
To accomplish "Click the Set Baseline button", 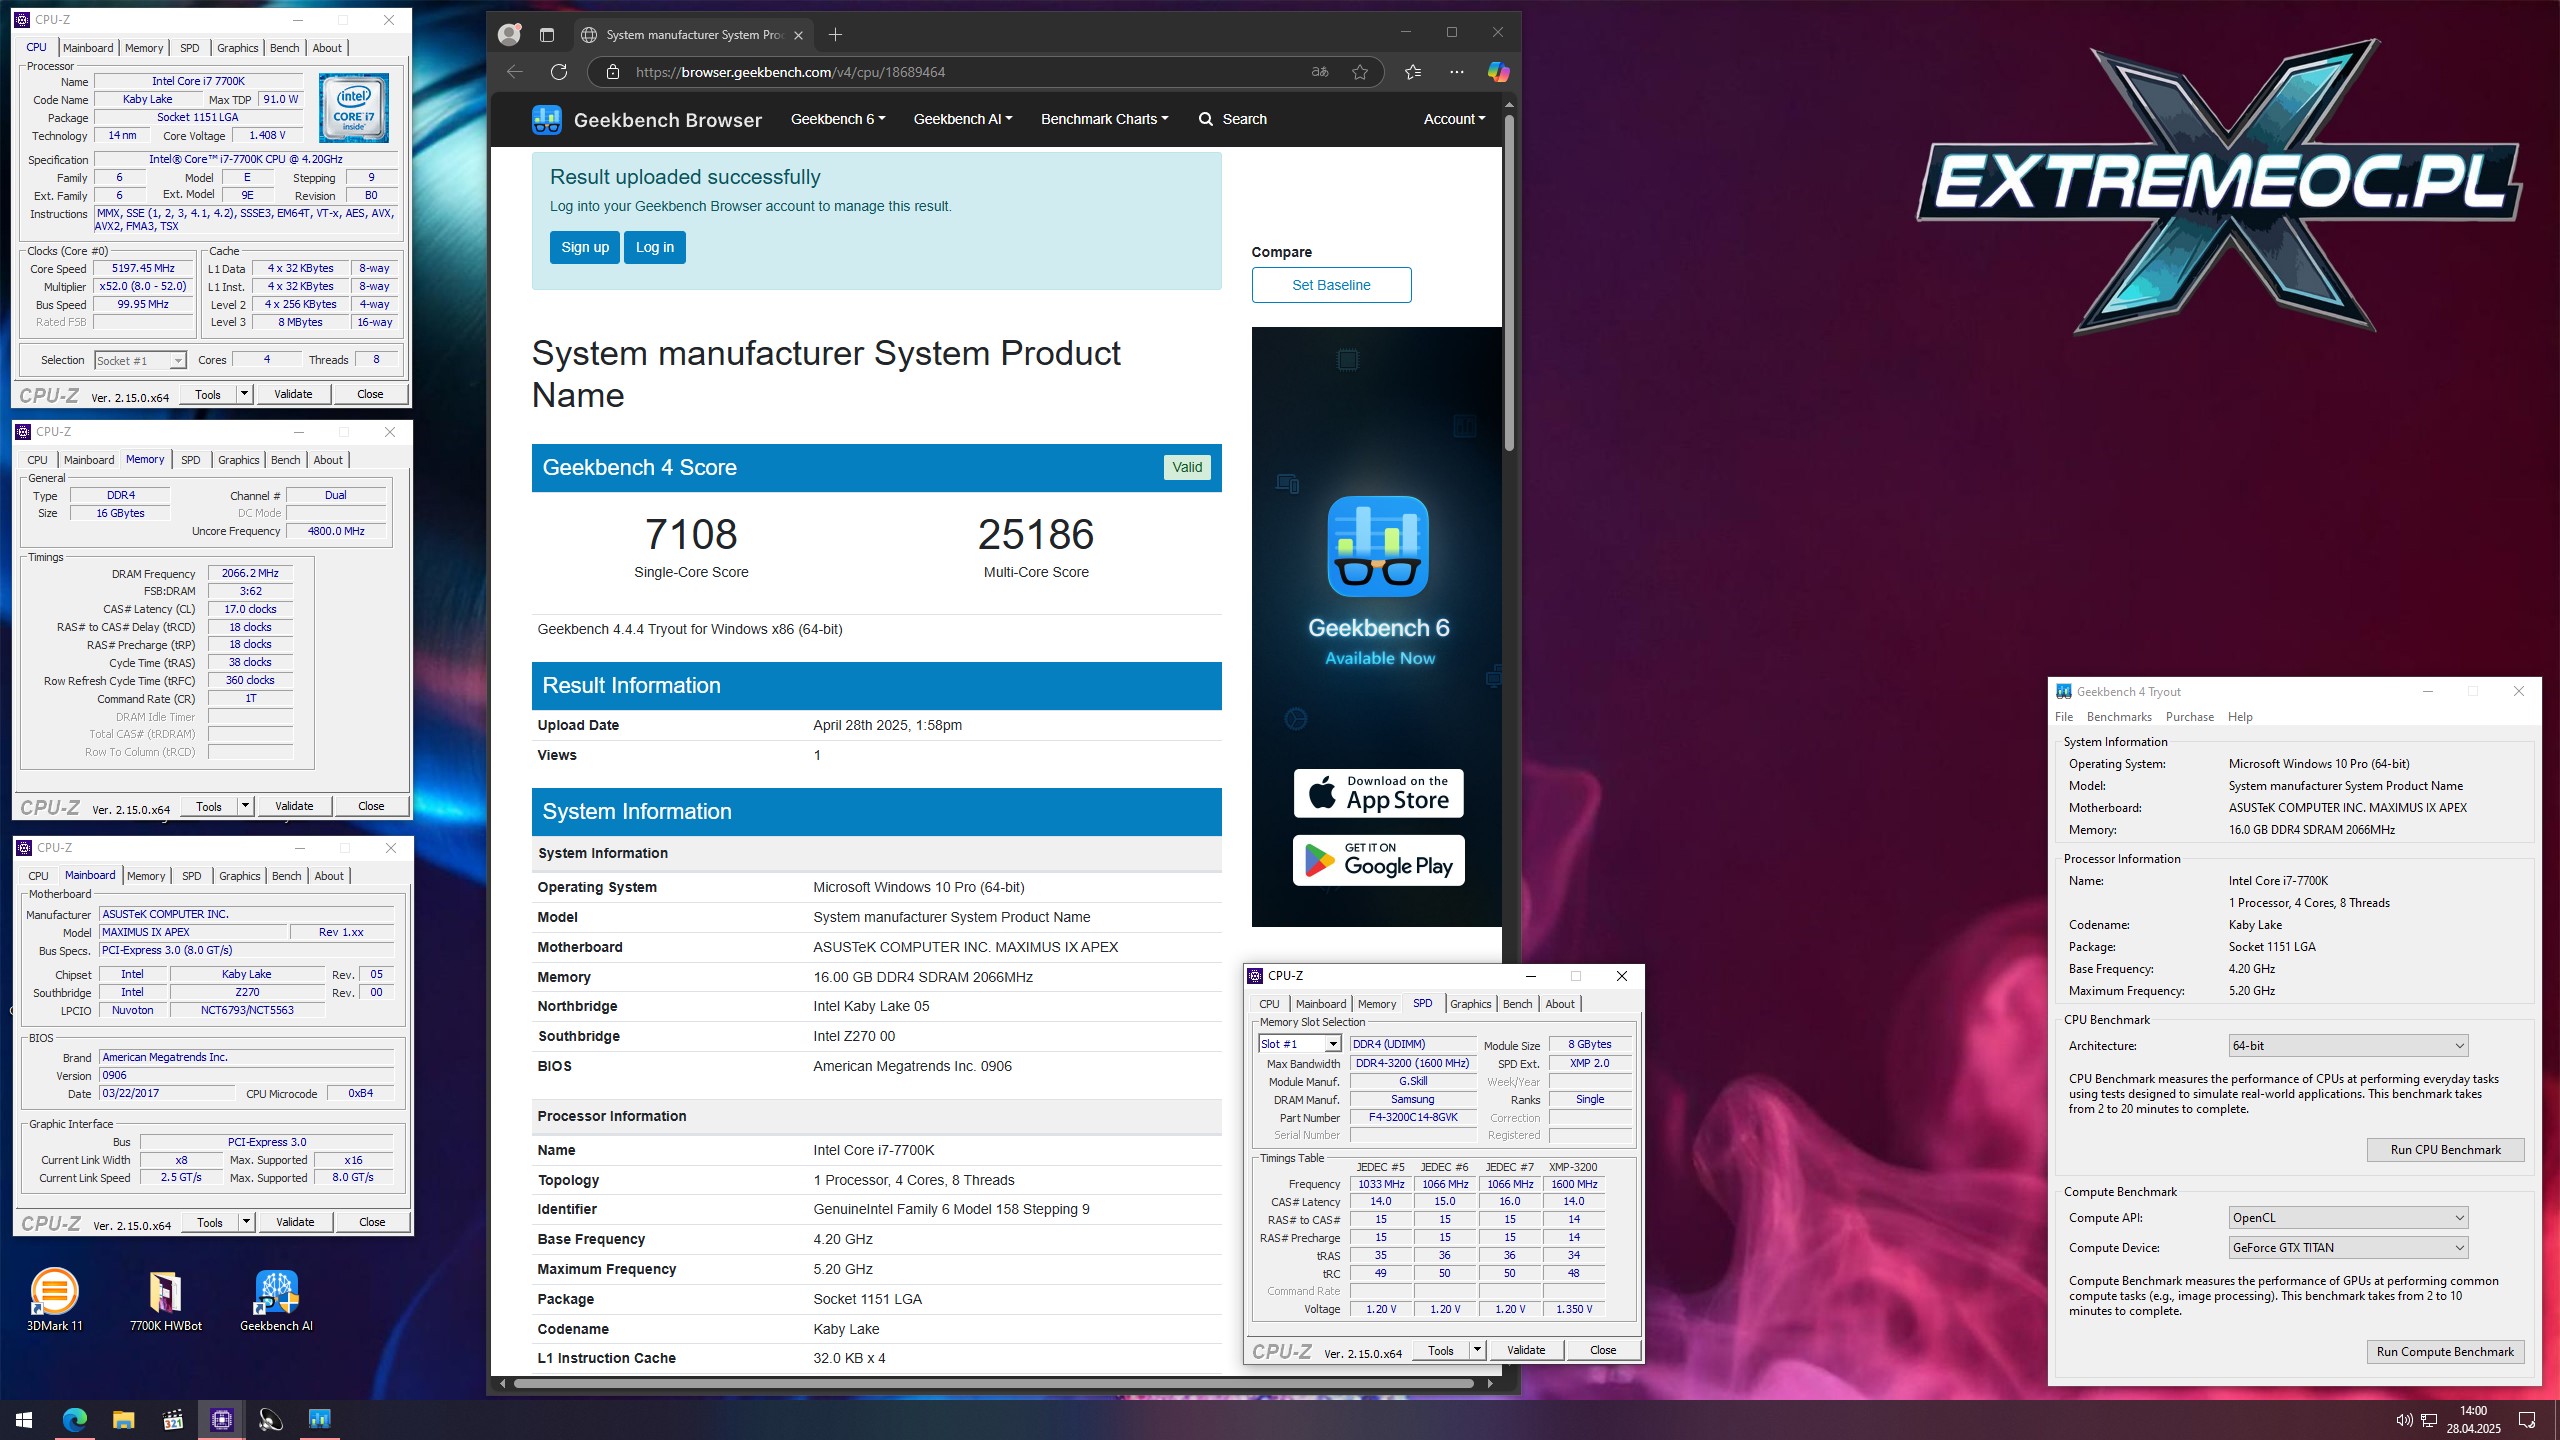I will (x=1331, y=285).
